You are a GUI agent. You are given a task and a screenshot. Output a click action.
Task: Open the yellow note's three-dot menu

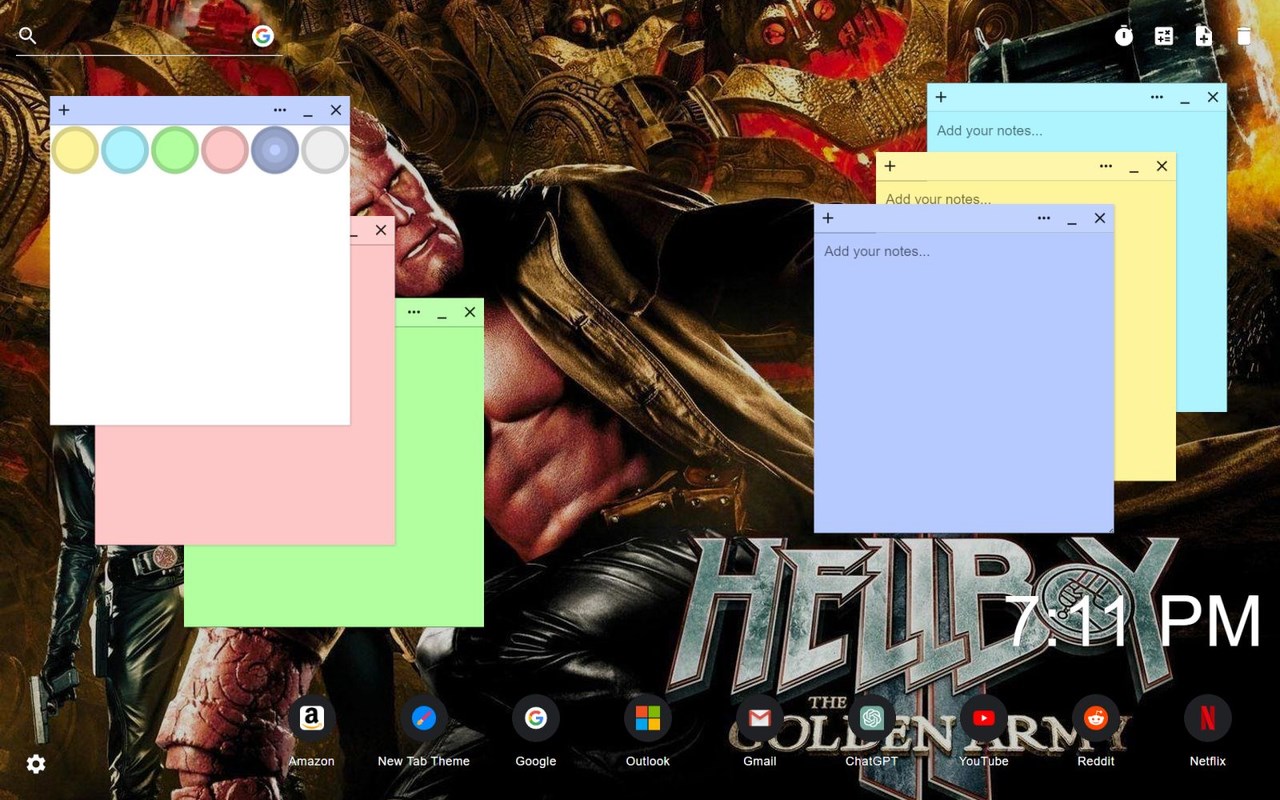1106,166
